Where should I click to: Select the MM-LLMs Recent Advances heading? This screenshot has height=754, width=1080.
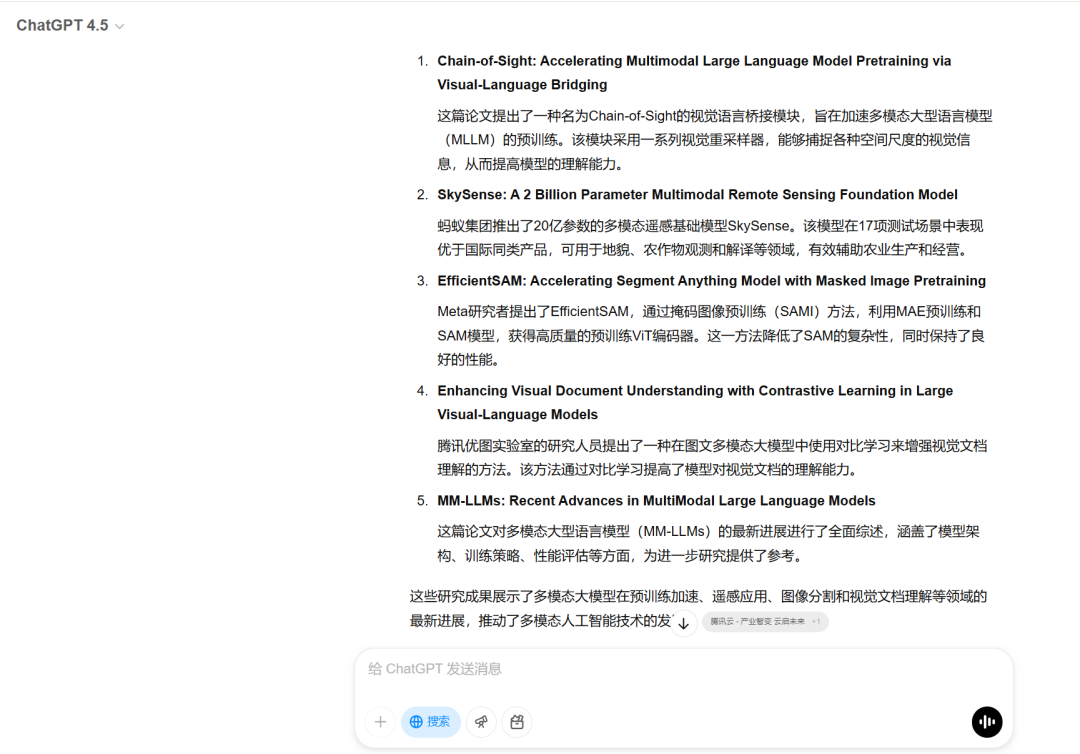[656, 501]
